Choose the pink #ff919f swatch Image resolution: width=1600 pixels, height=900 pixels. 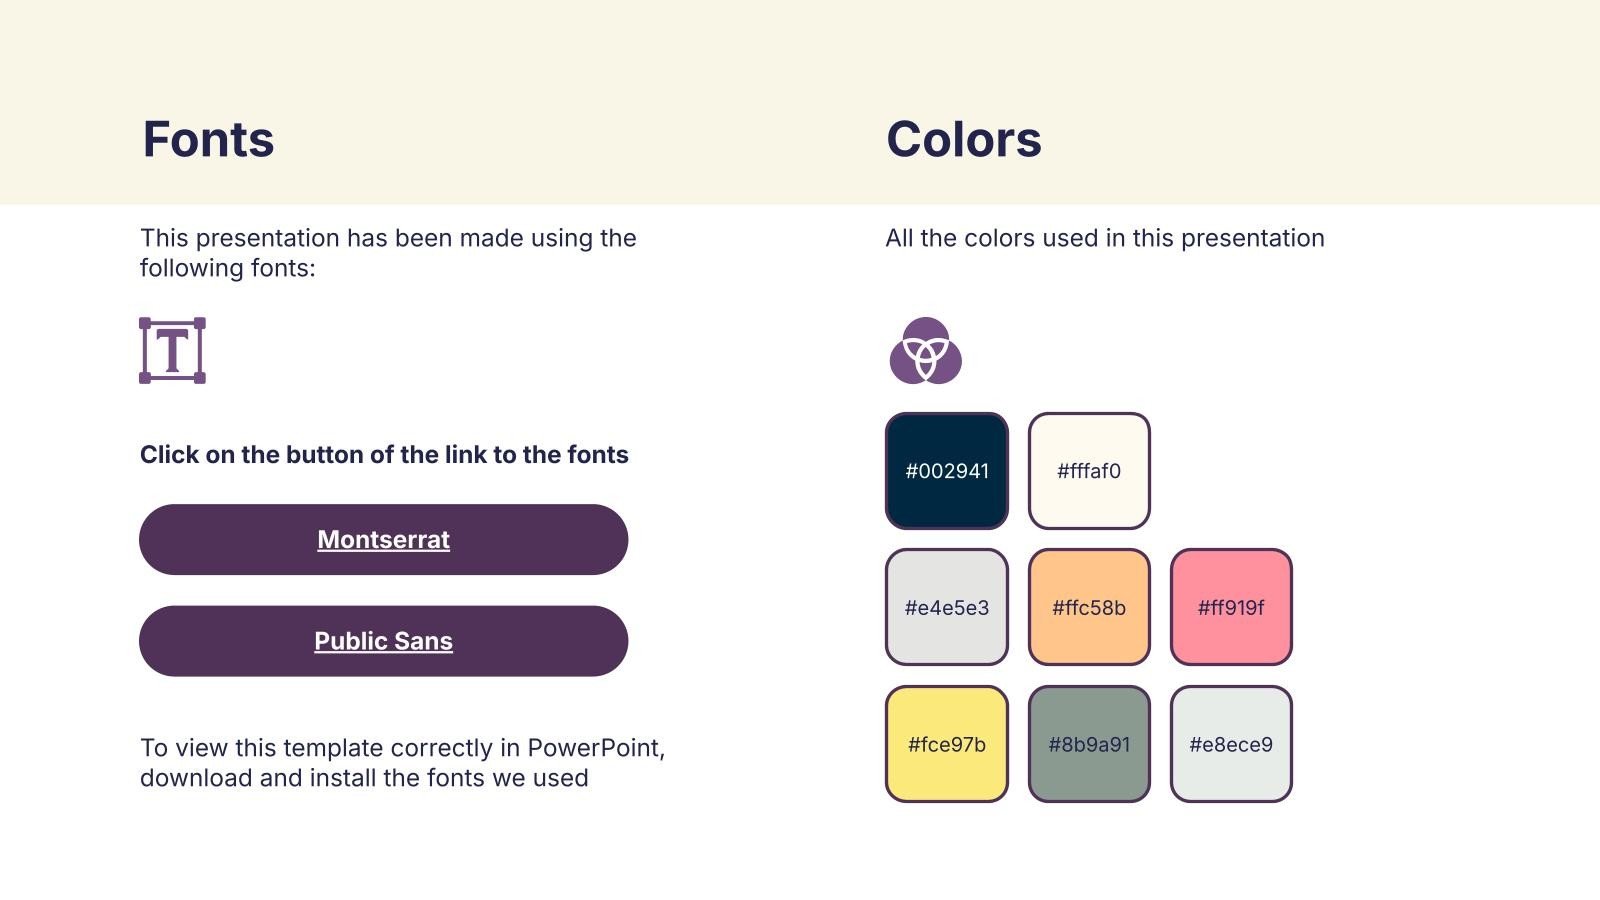1231,607
